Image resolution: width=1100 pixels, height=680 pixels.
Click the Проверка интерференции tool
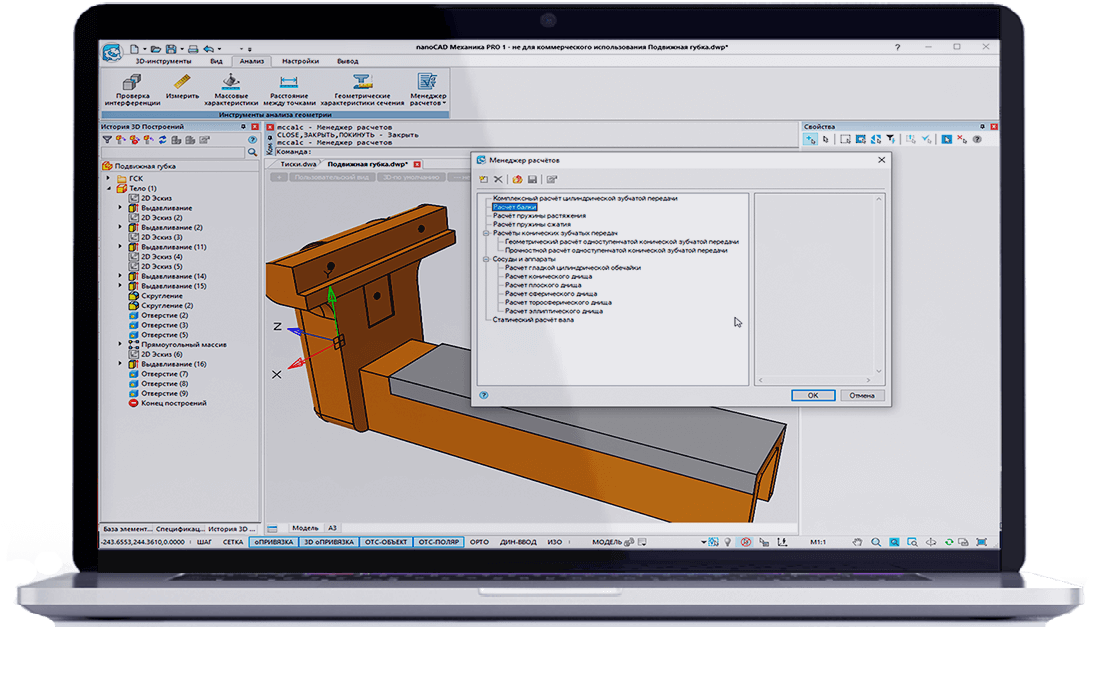(x=131, y=88)
